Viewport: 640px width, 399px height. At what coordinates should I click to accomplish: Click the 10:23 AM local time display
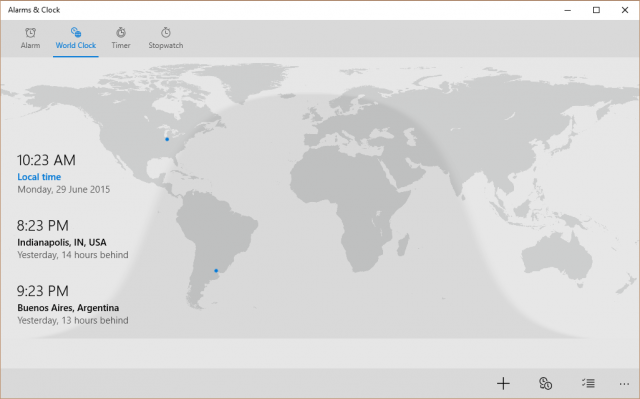click(x=46, y=160)
